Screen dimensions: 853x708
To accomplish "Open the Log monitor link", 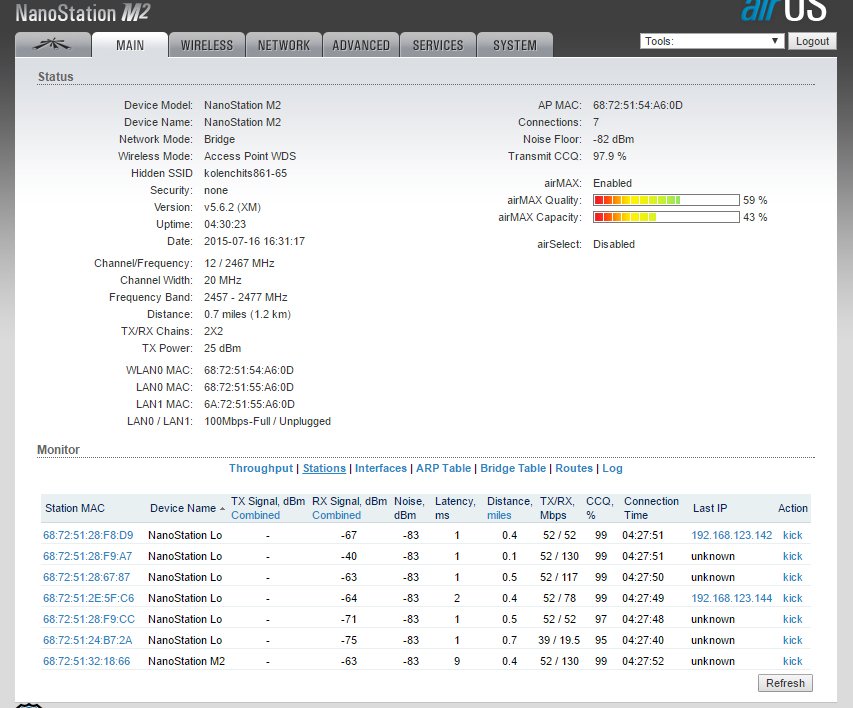I will point(612,468).
